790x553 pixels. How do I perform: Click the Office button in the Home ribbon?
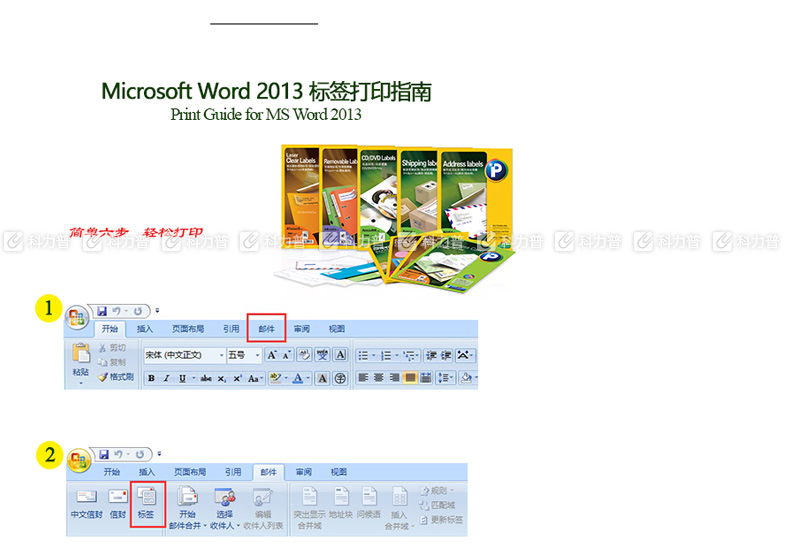tap(77, 318)
